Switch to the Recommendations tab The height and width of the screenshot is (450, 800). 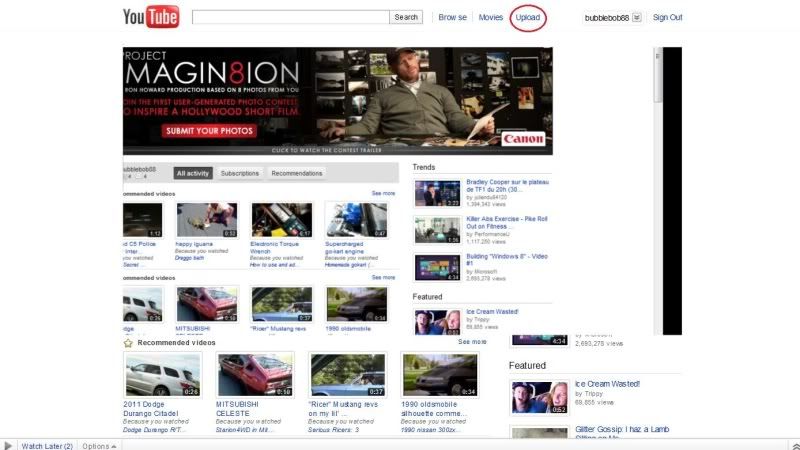(297, 173)
